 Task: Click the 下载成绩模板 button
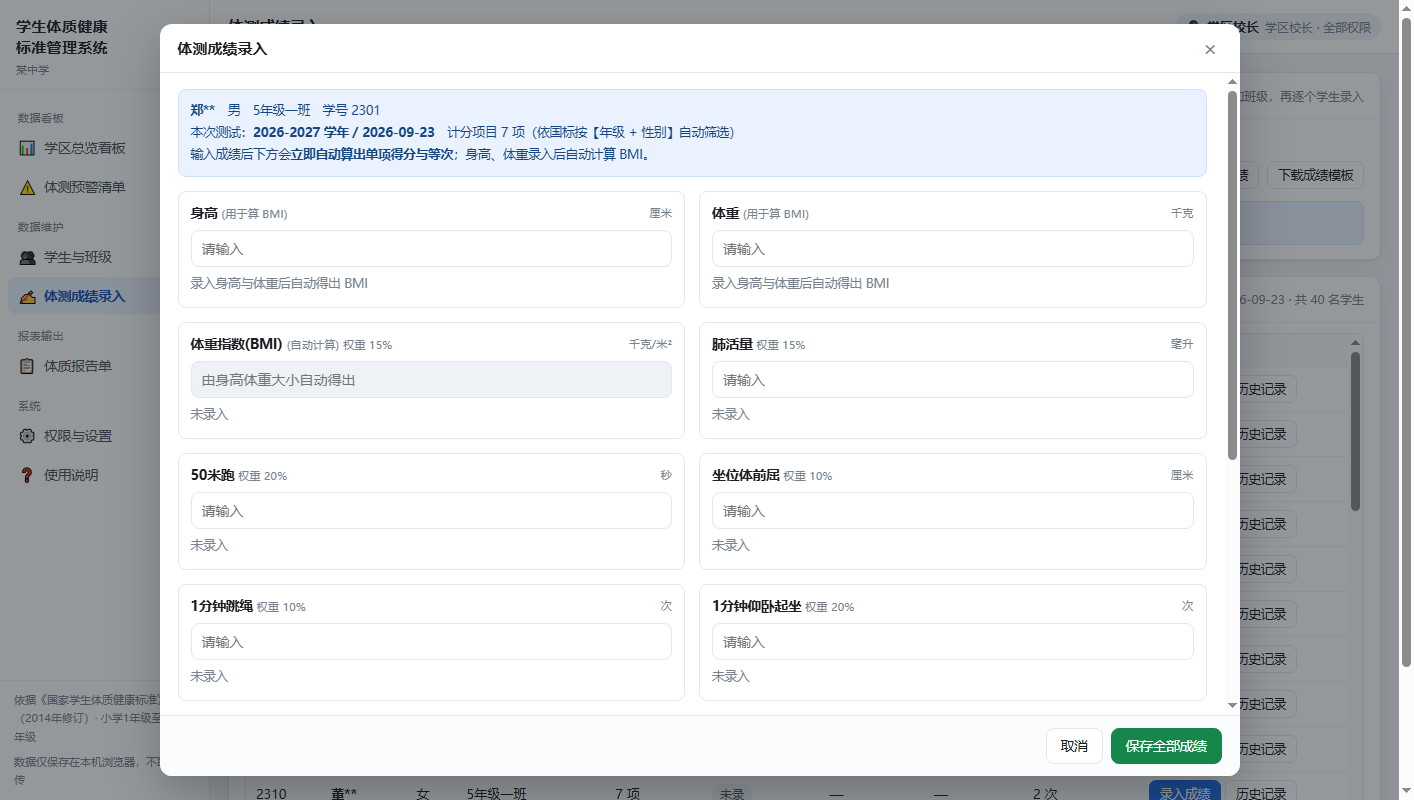point(1315,175)
